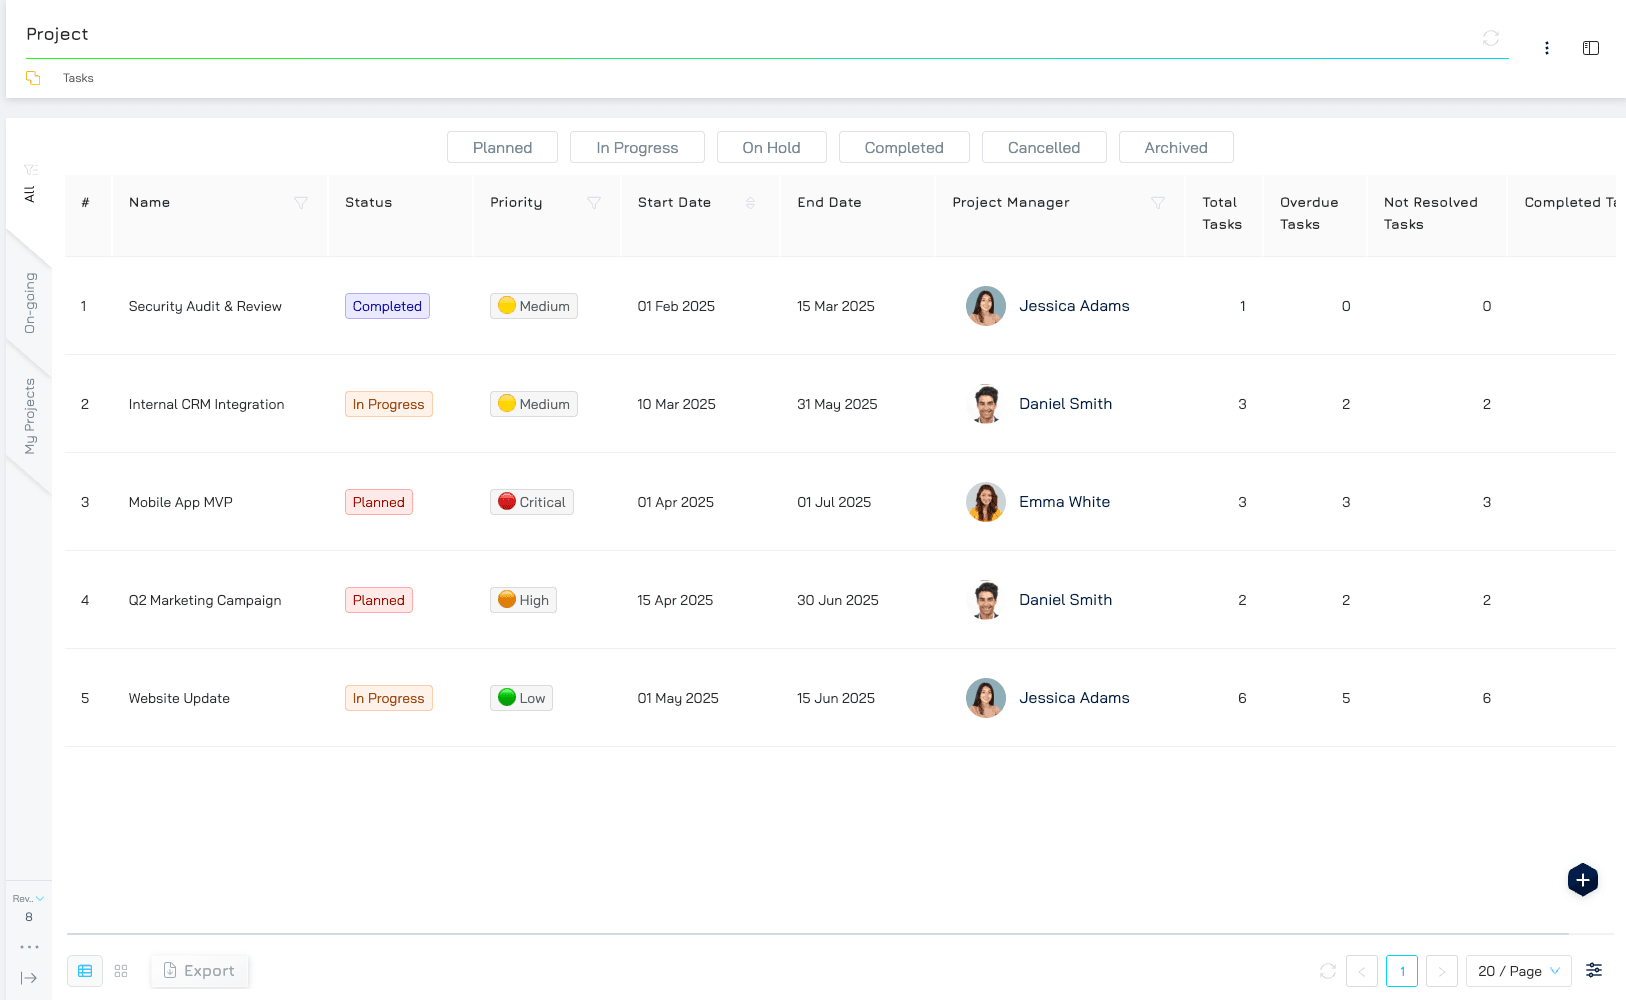This screenshot has width=1626, height=1000.
Task: Click the Export button
Action: tap(199, 971)
